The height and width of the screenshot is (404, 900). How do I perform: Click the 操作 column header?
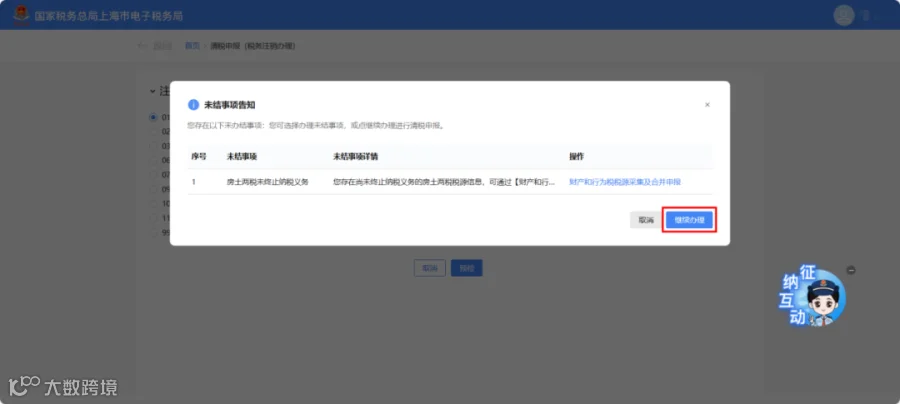pyautogui.click(x=576, y=156)
